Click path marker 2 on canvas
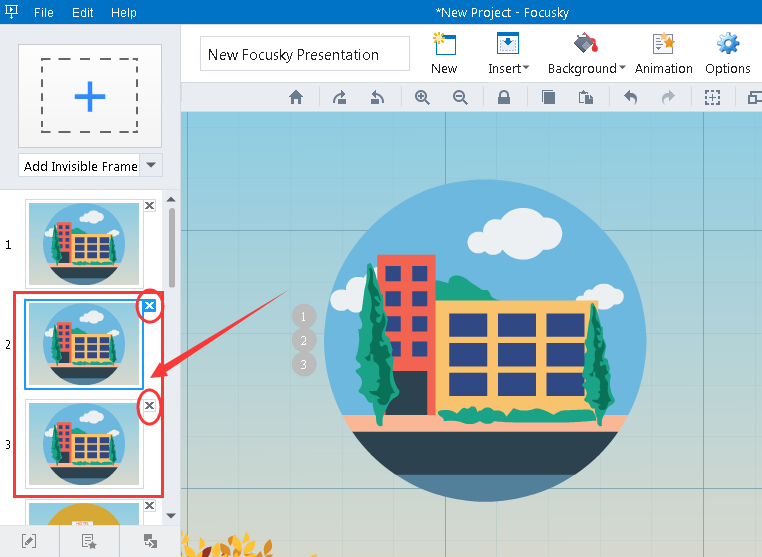The height and width of the screenshot is (557, 762). pyautogui.click(x=304, y=340)
